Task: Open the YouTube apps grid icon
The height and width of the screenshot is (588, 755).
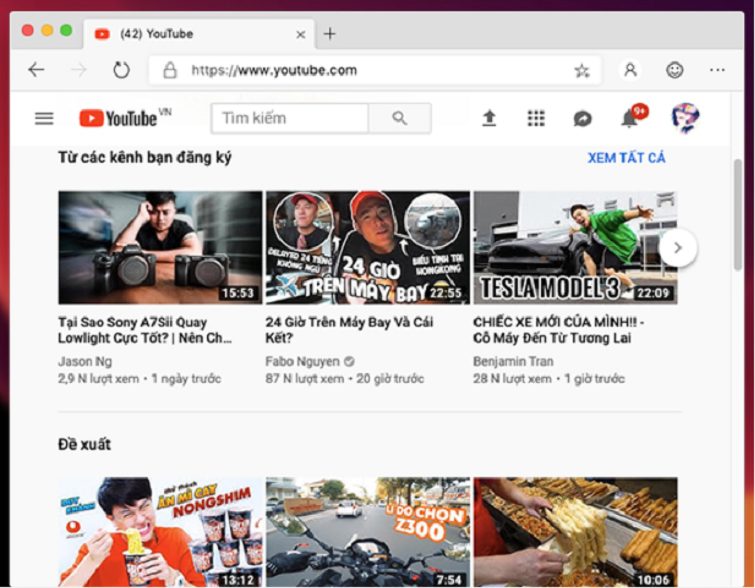Action: [536, 118]
